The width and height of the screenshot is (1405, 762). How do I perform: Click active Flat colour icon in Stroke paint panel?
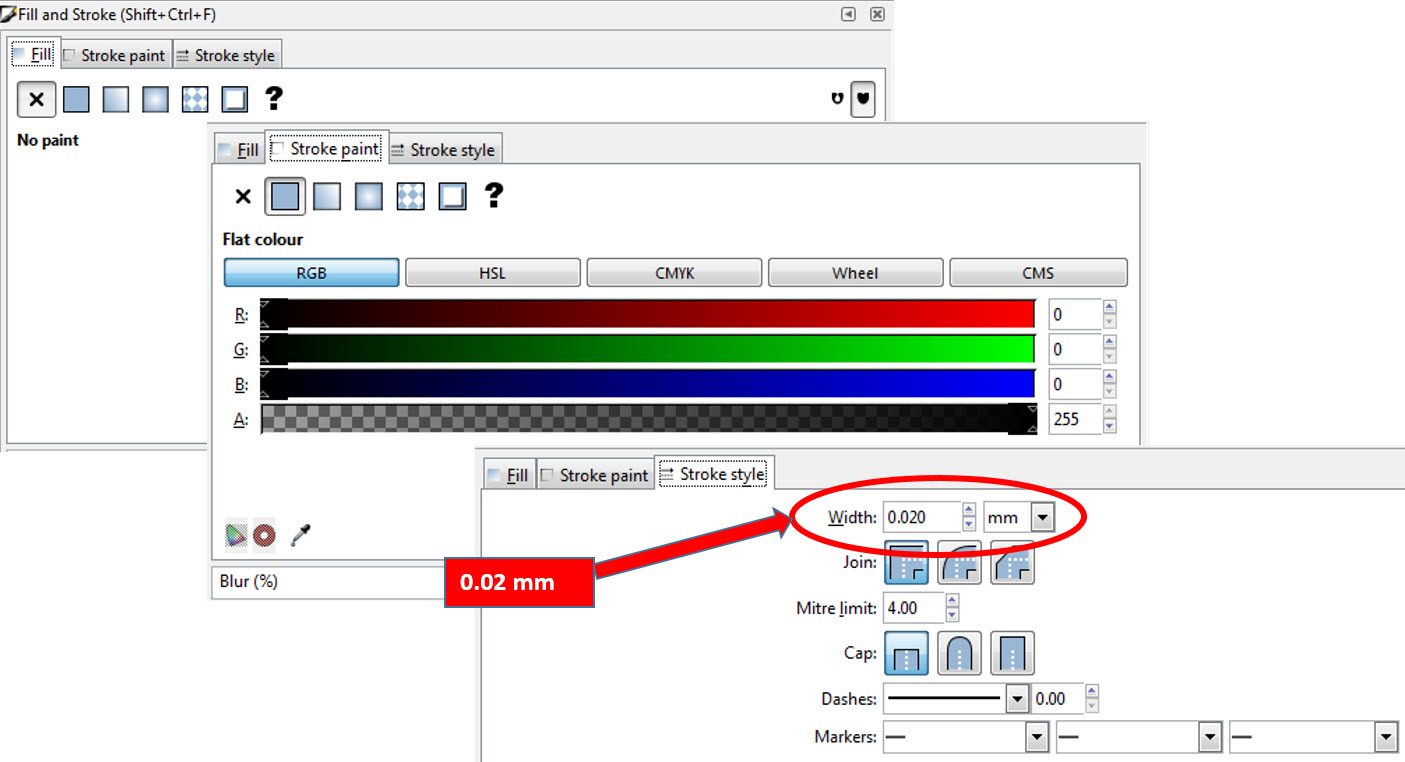point(285,196)
